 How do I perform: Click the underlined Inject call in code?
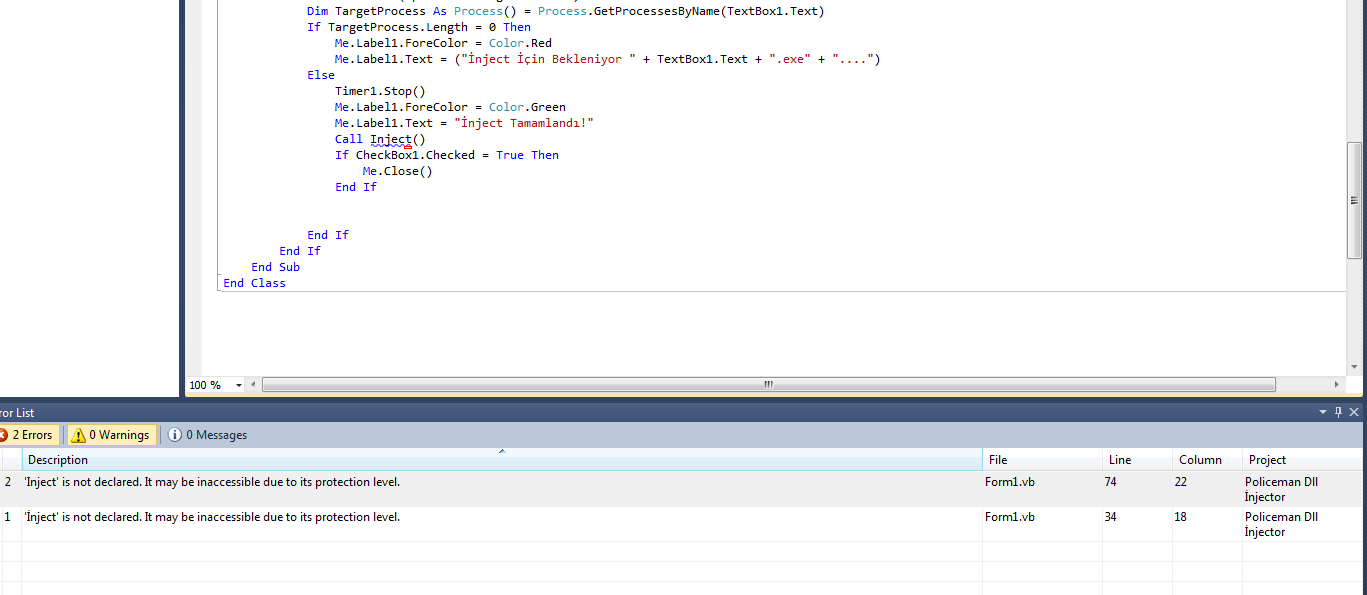pos(390,139)
